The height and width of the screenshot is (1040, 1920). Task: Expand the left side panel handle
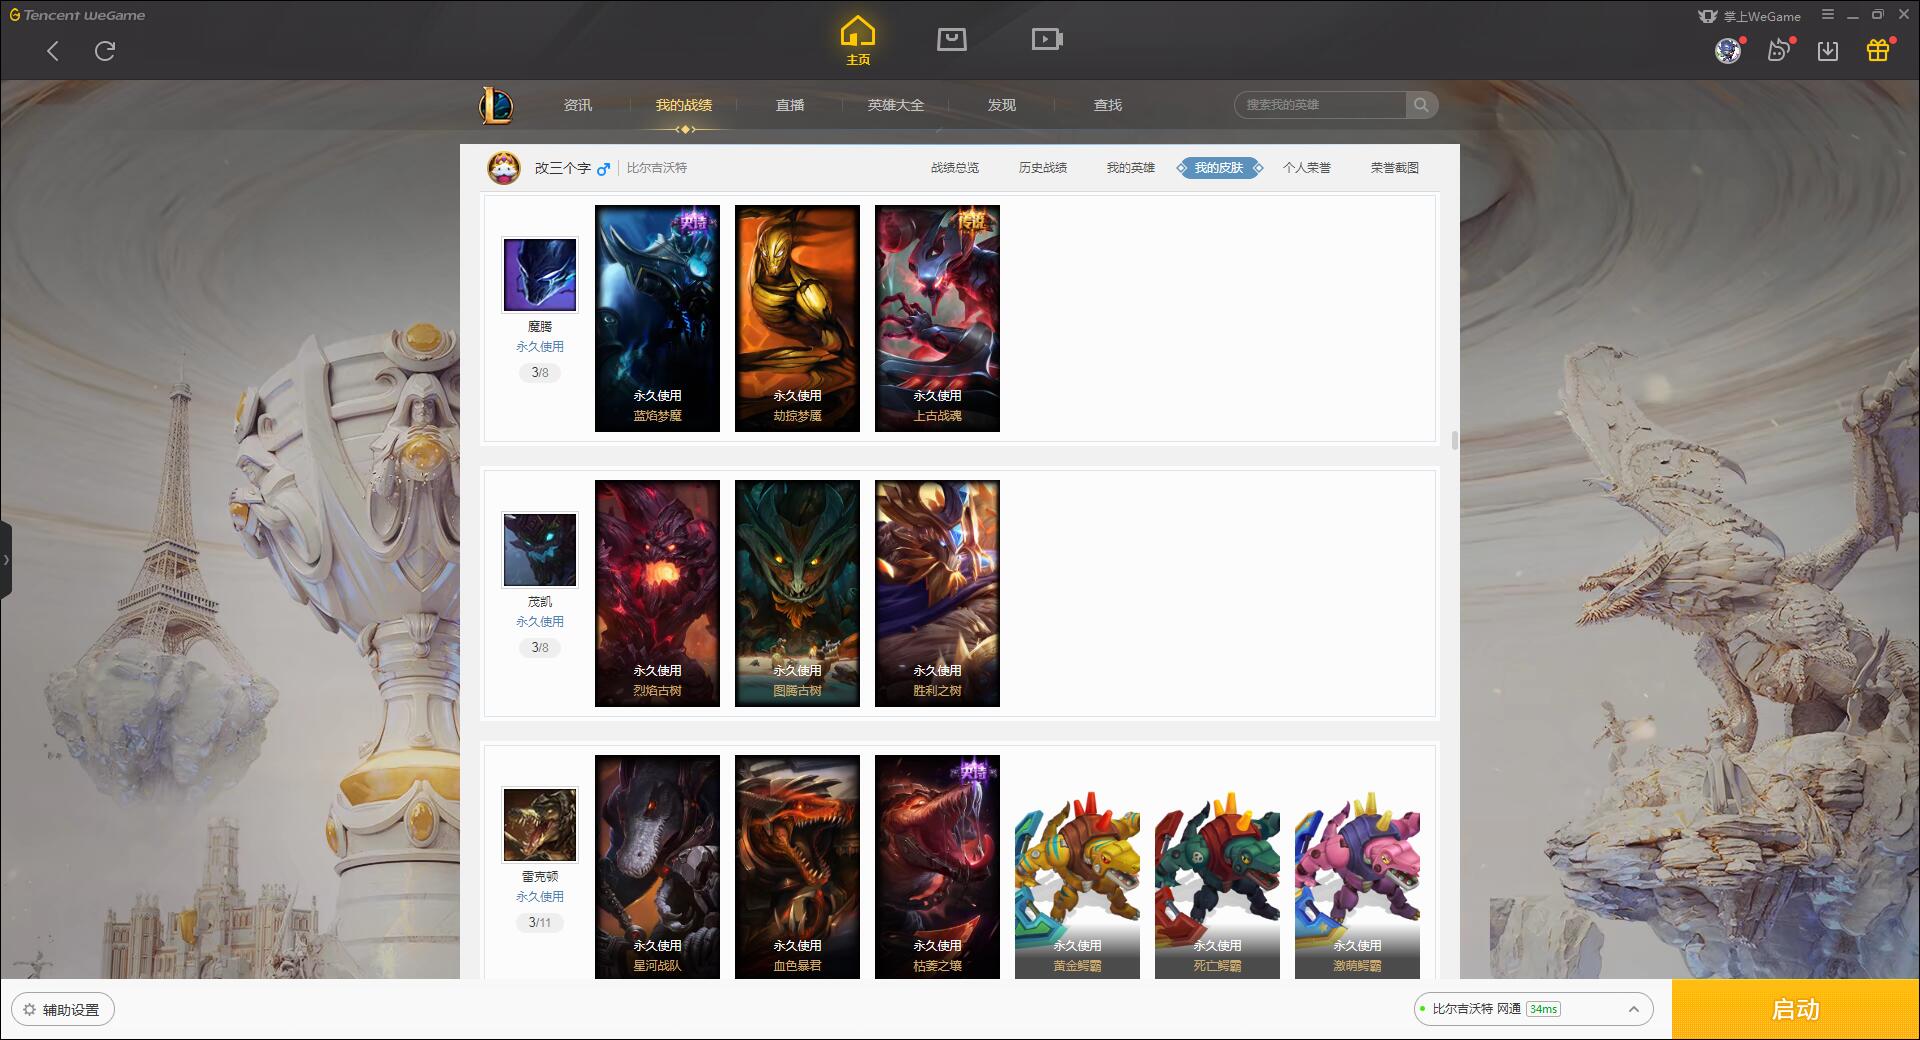pos(6,560)
